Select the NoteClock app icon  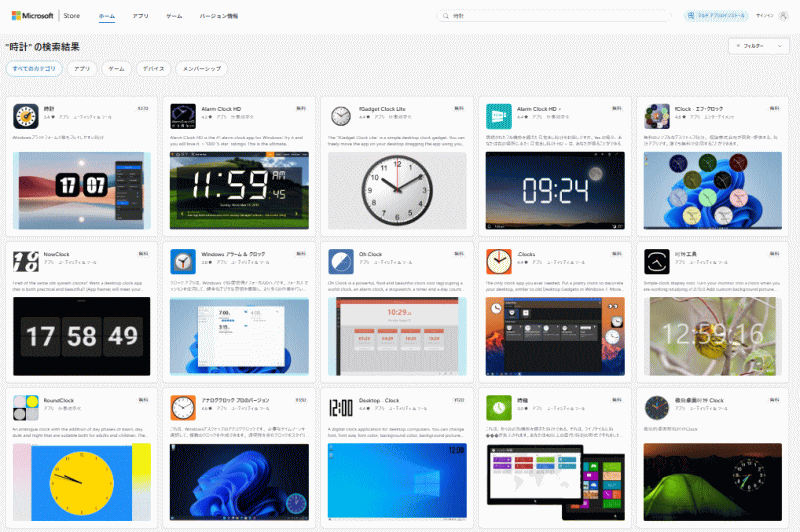click(x=24, y=262)
